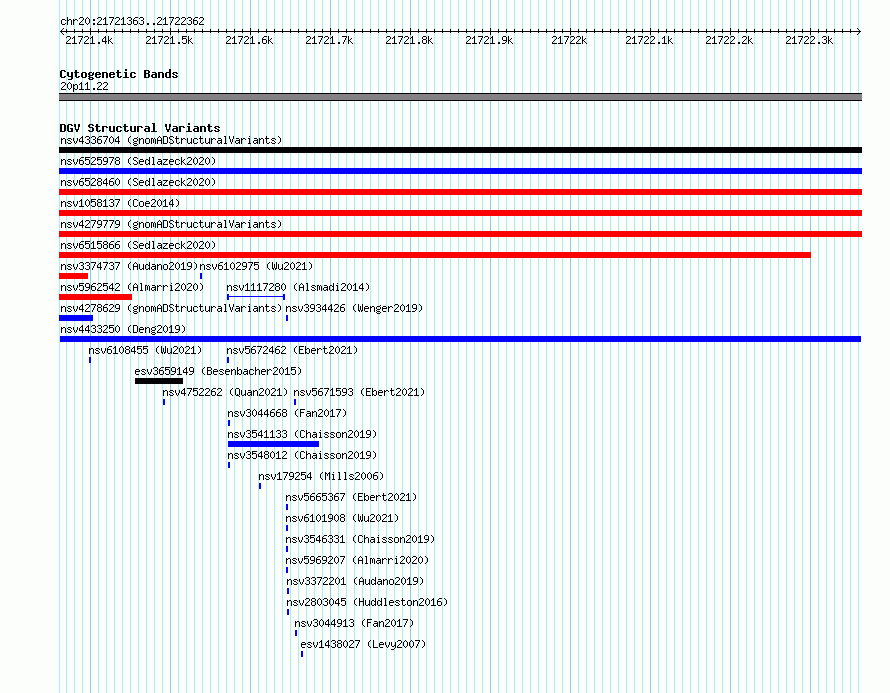Click the chr20:21721363..21722362 region label
The height and width of the screenshot is (693, 890).
[132, 21]
